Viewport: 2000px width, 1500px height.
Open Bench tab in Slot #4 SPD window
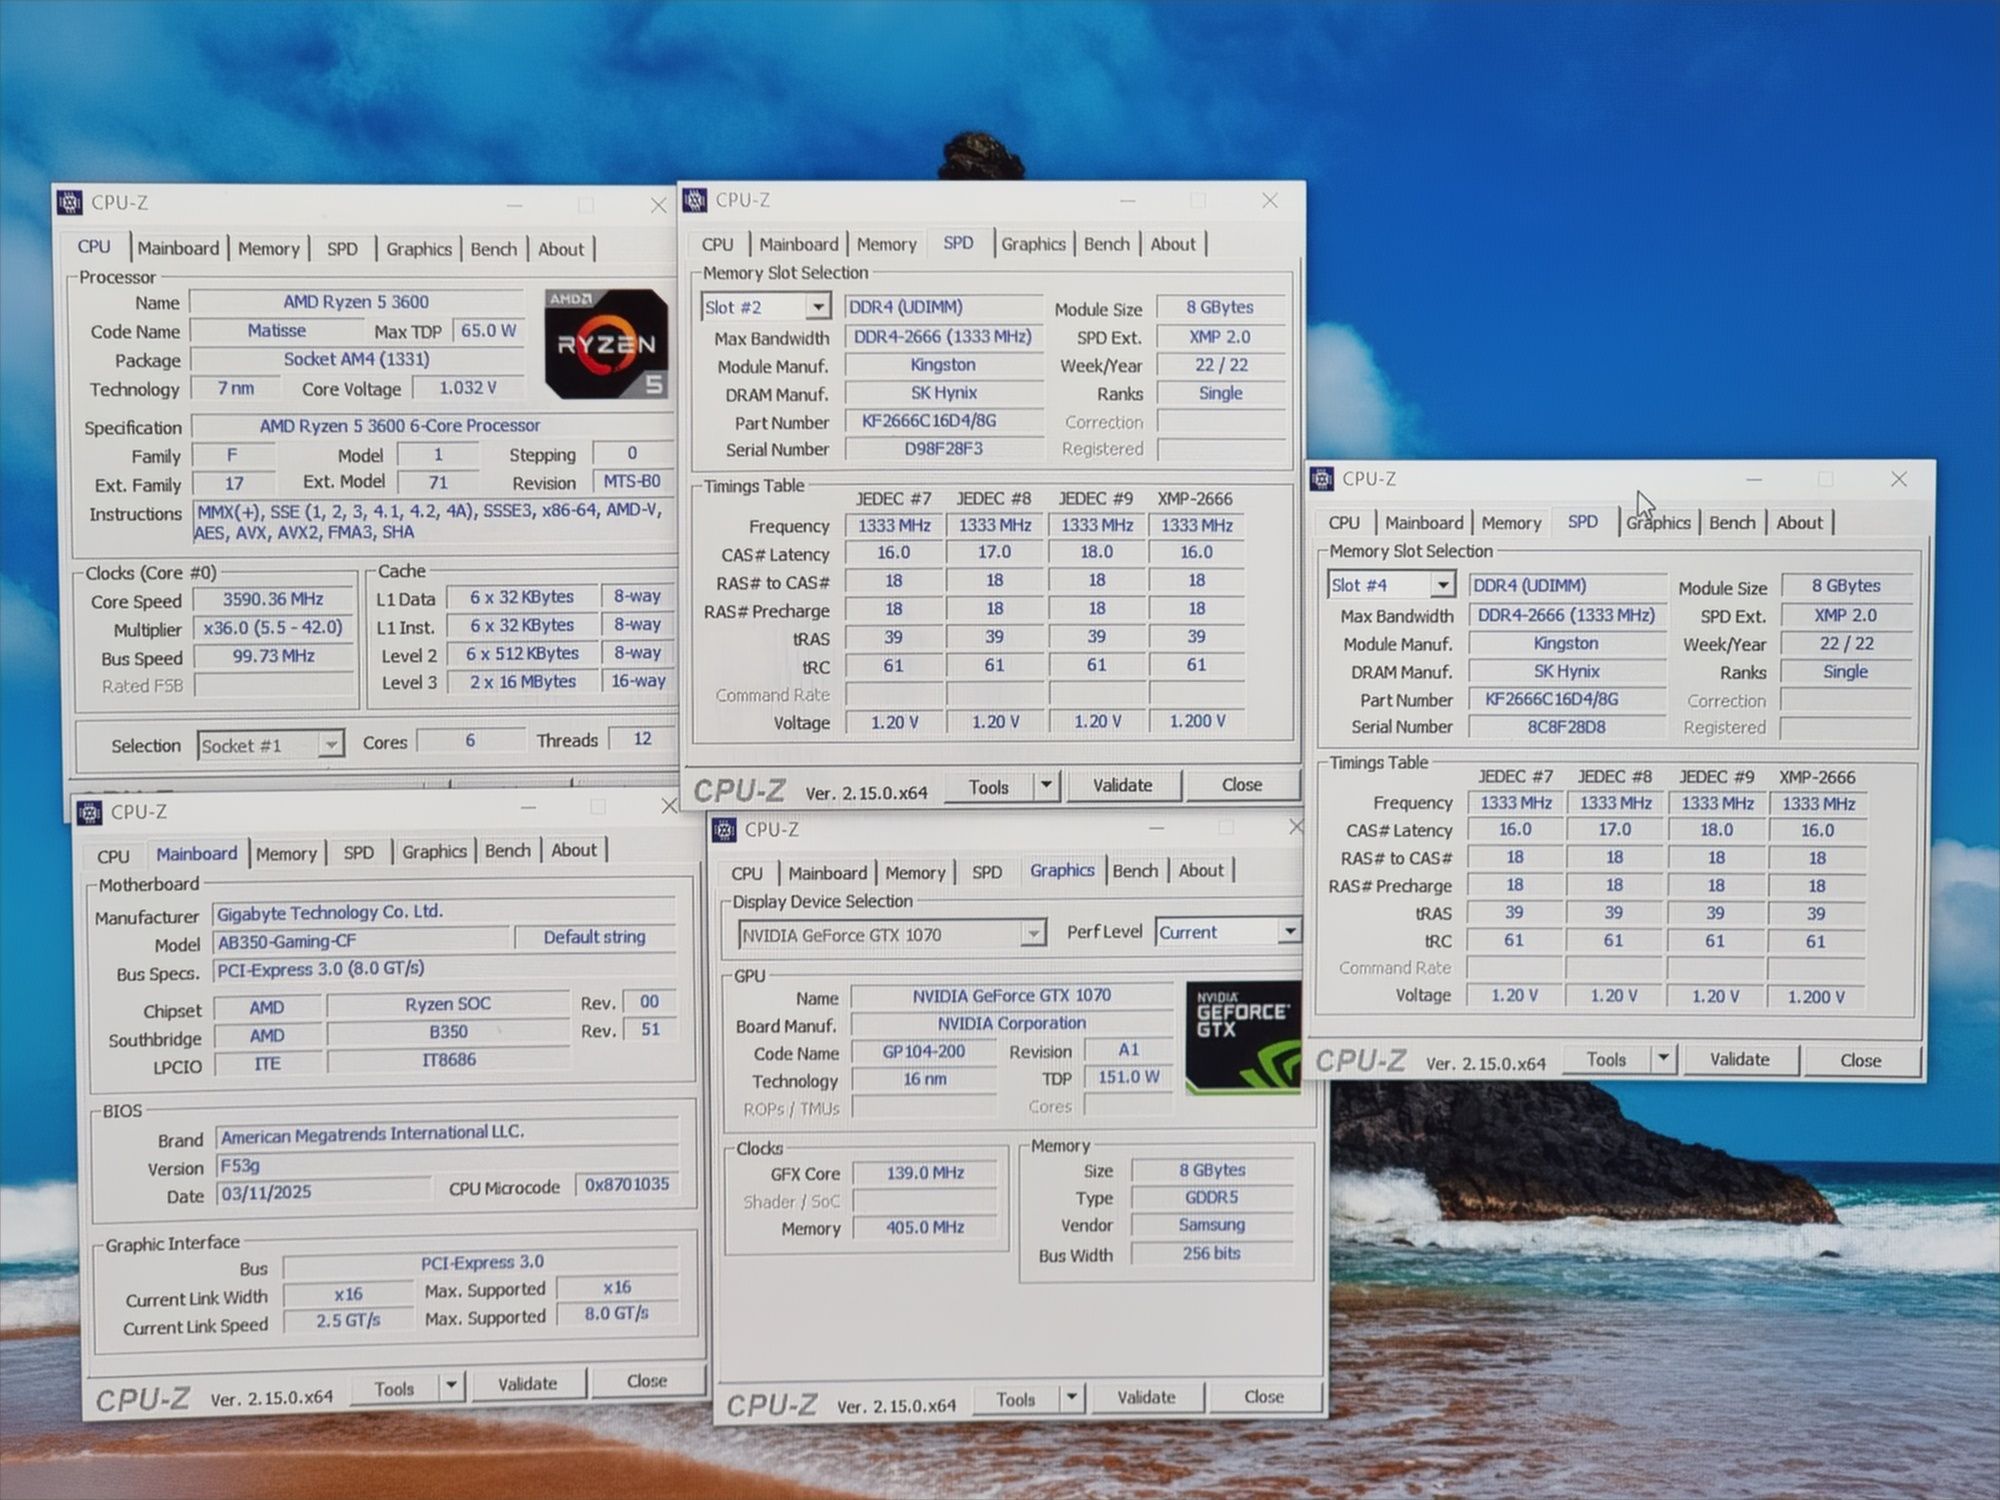(x=1732, y=522)
